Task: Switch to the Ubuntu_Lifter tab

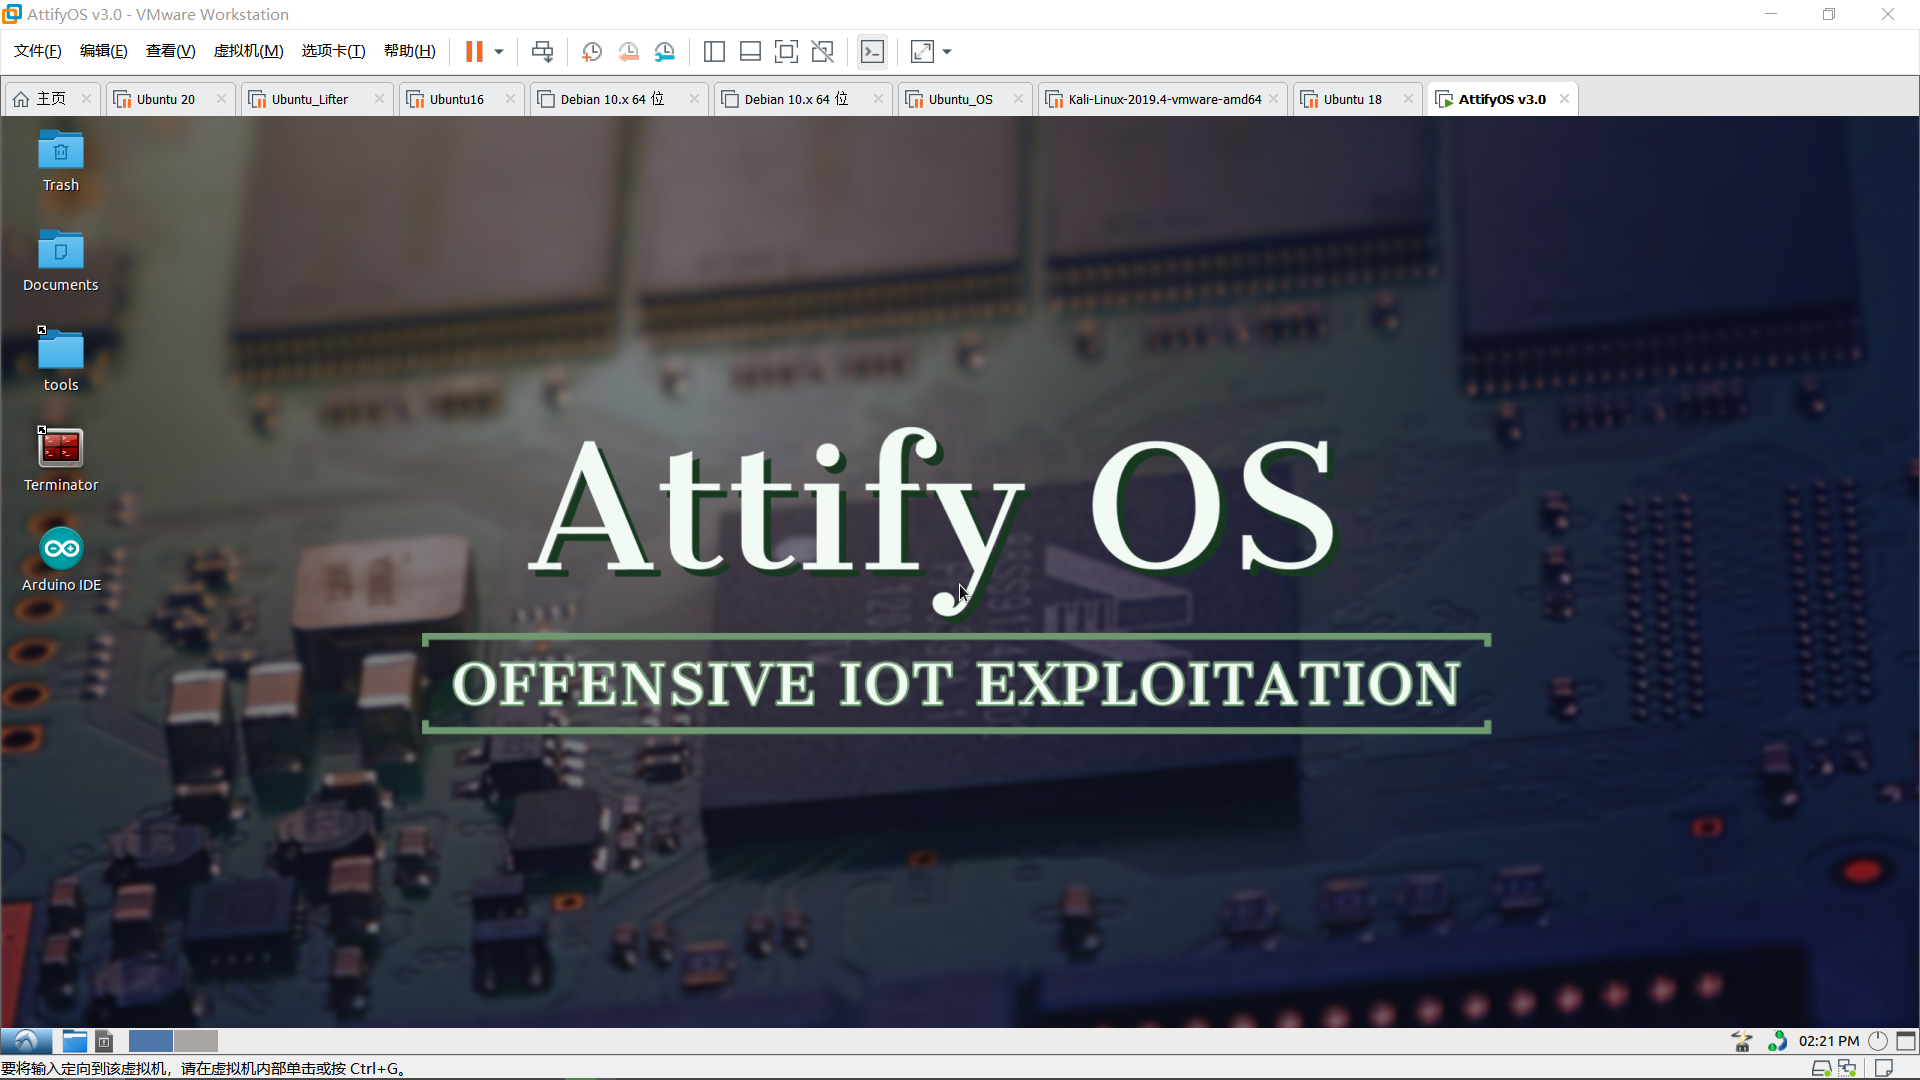Action: [x=309, y=99]
